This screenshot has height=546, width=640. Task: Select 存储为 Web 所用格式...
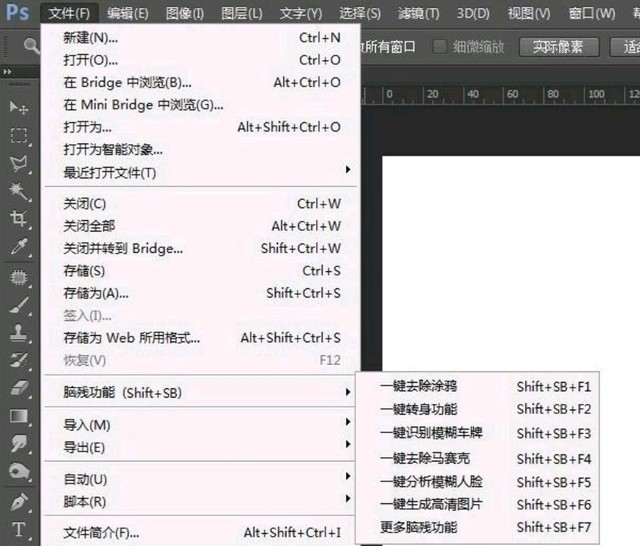coord(201,338)
